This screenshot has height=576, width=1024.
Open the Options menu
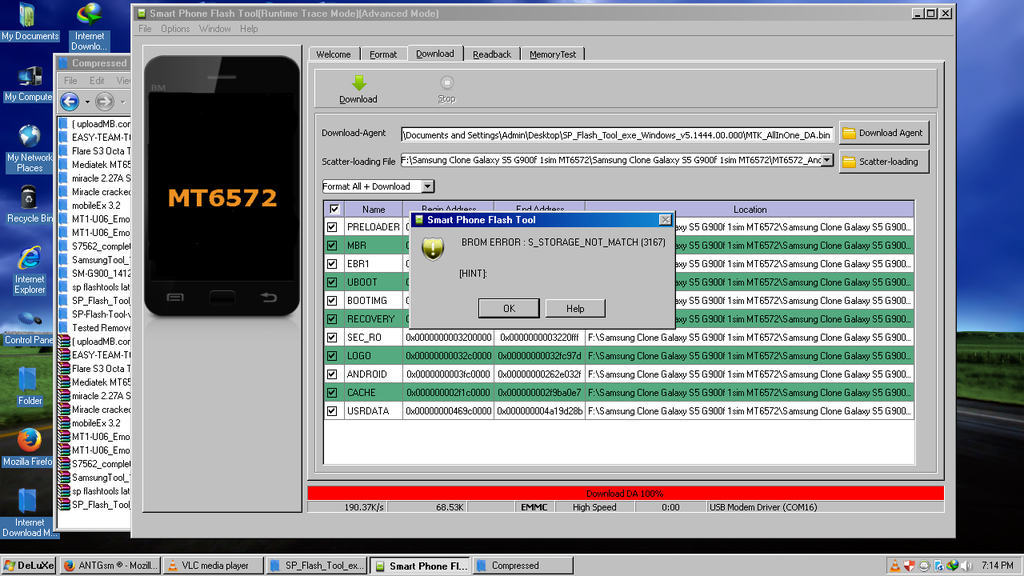pos(175,29)
